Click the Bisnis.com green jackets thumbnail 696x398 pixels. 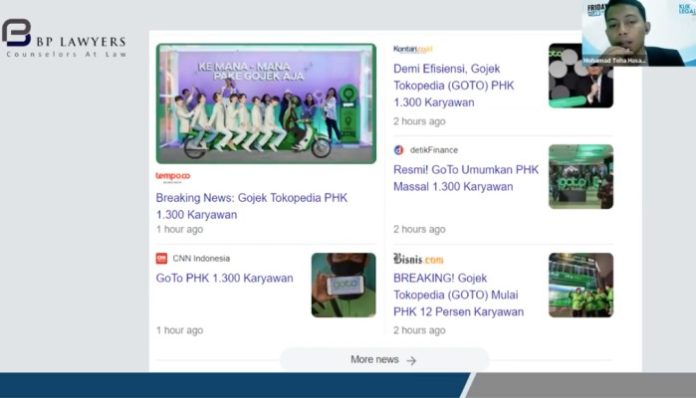pyautogui.click(x=581, y=285)
